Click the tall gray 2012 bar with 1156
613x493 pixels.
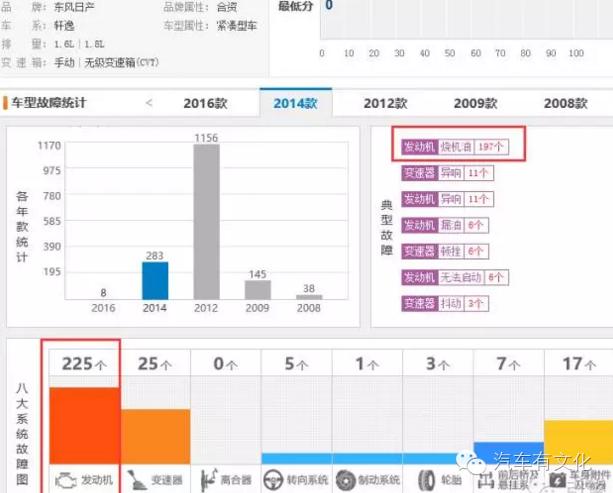206,222
